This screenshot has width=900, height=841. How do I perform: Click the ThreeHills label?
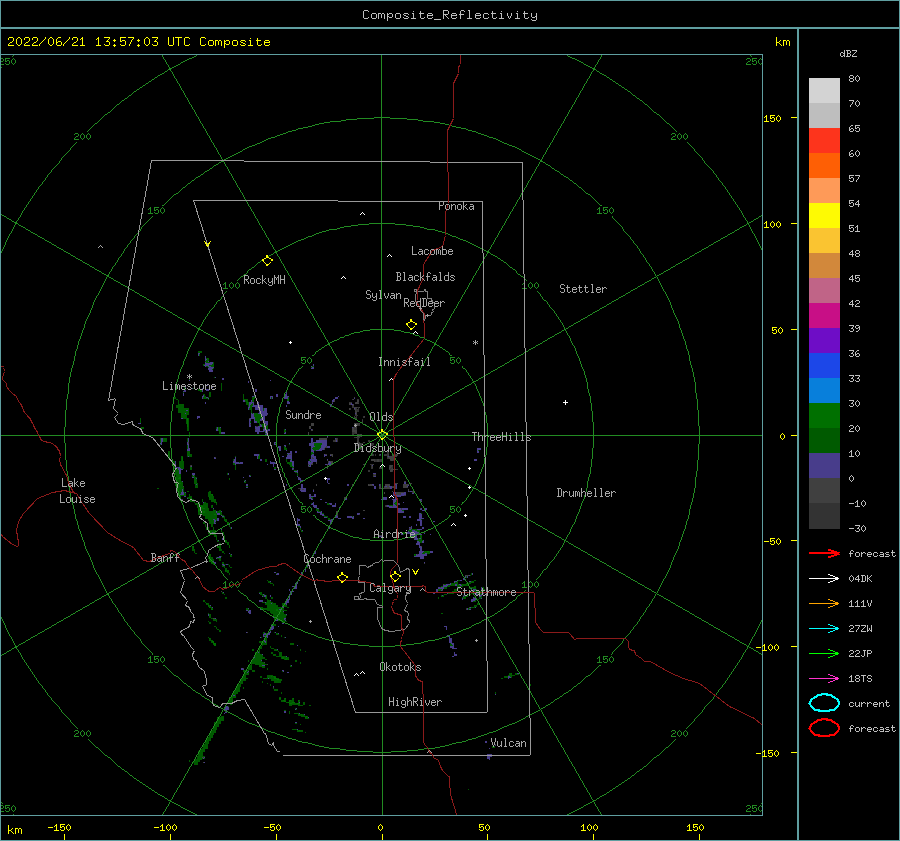(502, 437)
